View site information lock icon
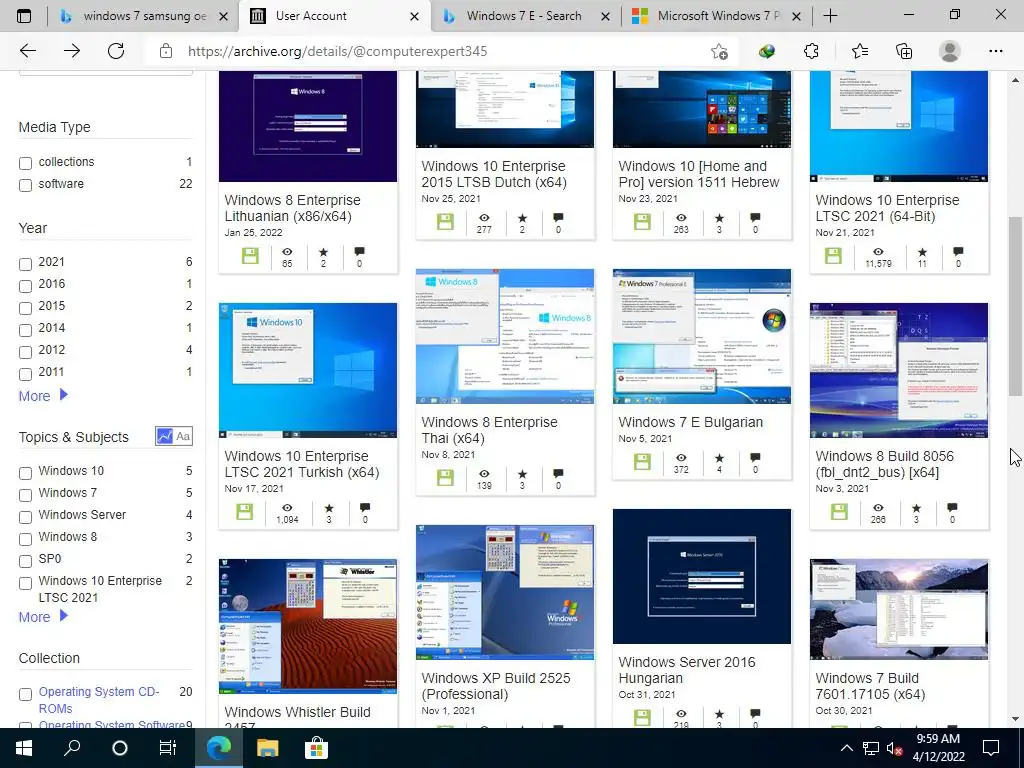 (x=166, y=51)
